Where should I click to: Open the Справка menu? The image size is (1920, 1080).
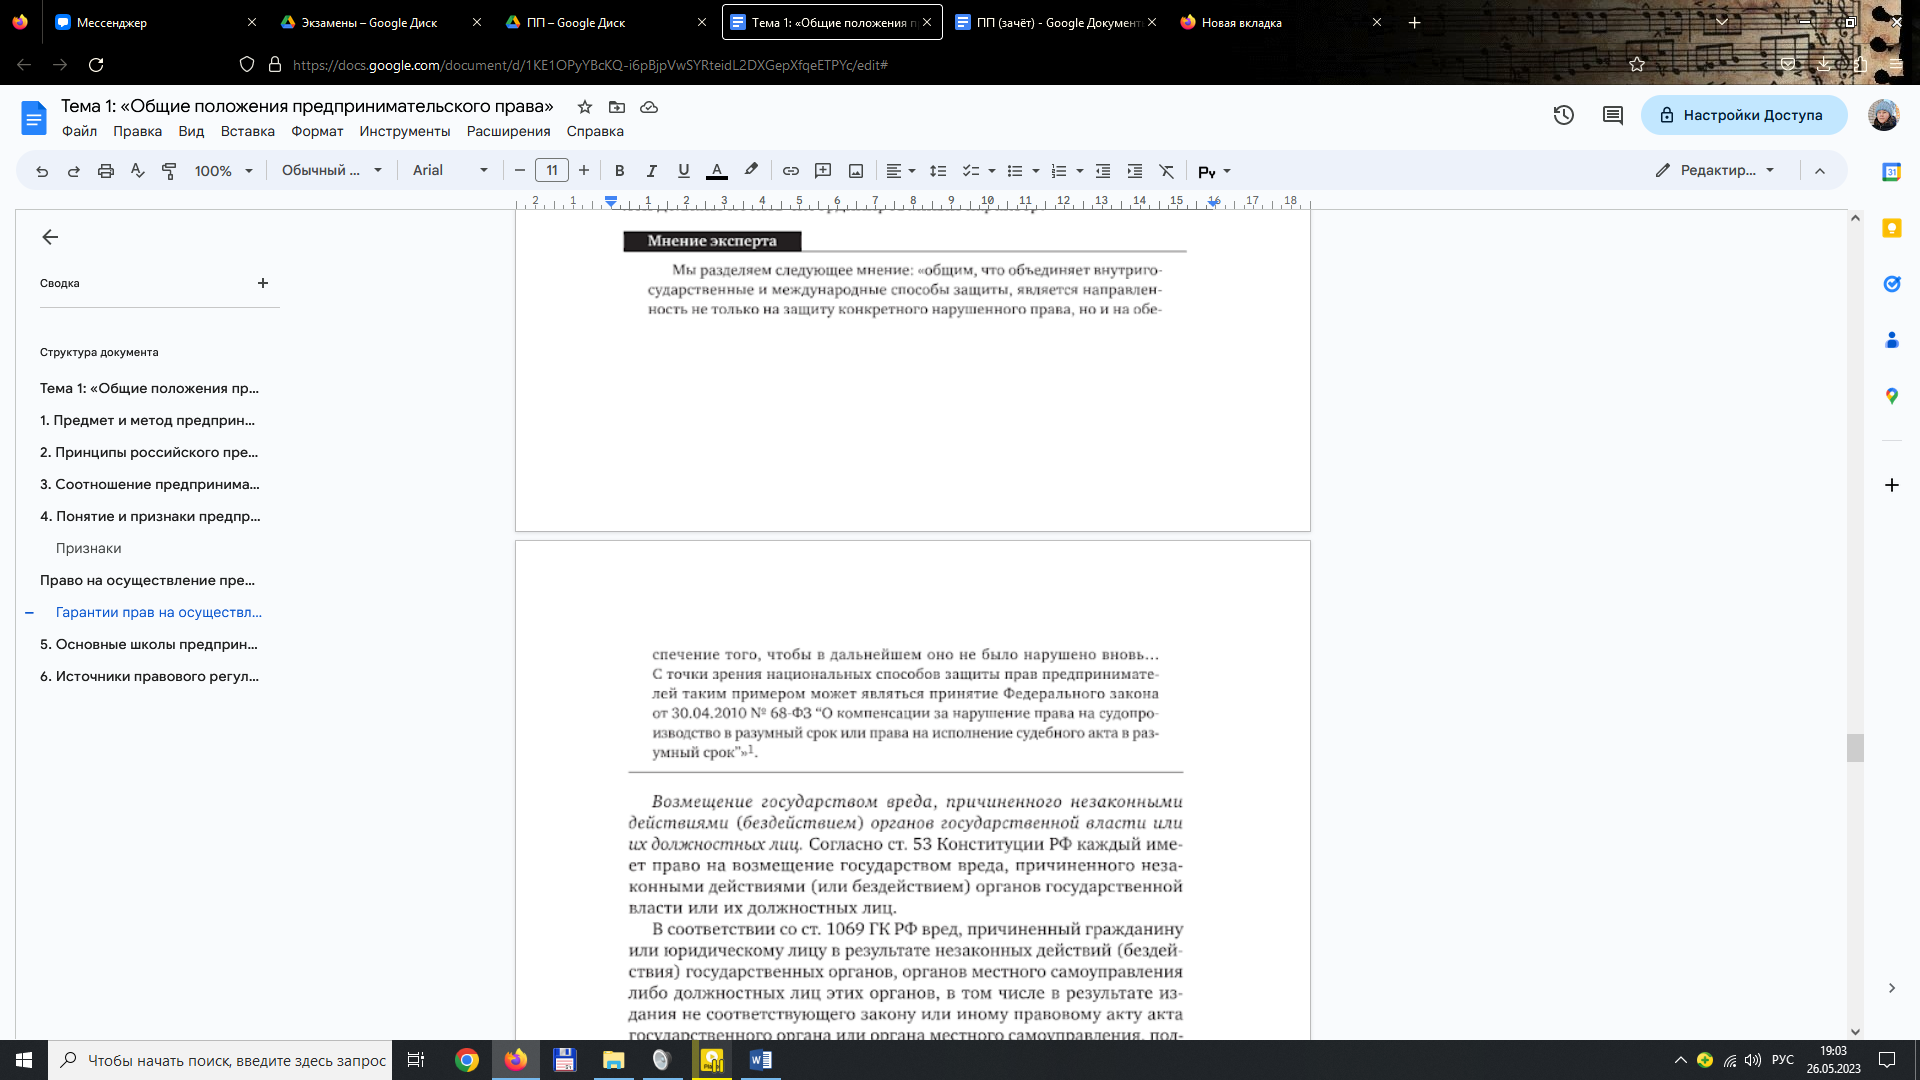click(595, 131)
